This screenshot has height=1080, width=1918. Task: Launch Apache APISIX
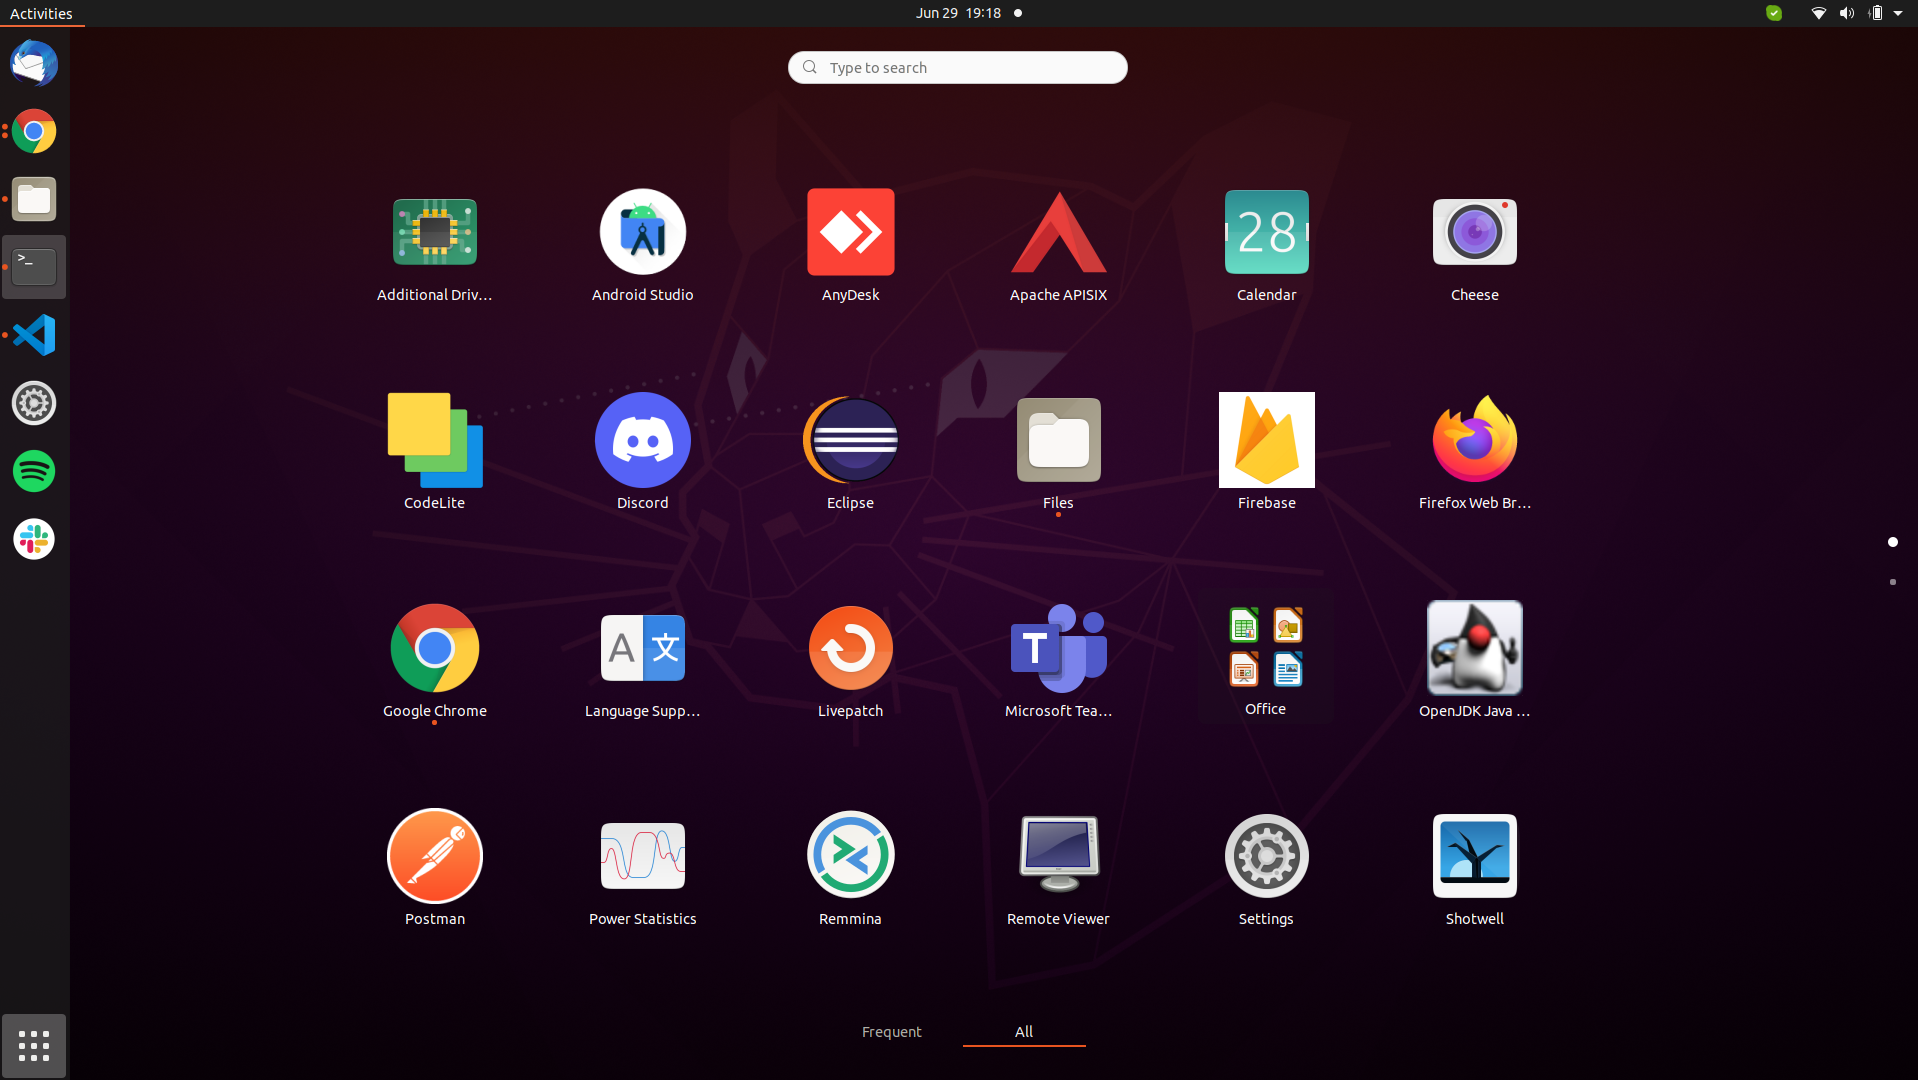[x=1058, y=247]
